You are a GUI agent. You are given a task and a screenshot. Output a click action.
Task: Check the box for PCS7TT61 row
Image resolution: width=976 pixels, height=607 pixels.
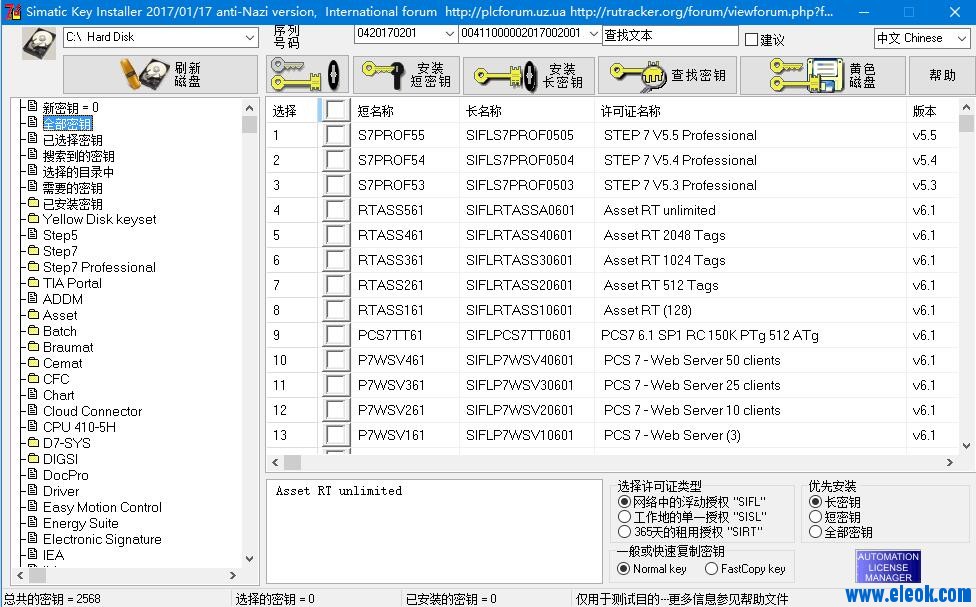[x=336, y=335]
